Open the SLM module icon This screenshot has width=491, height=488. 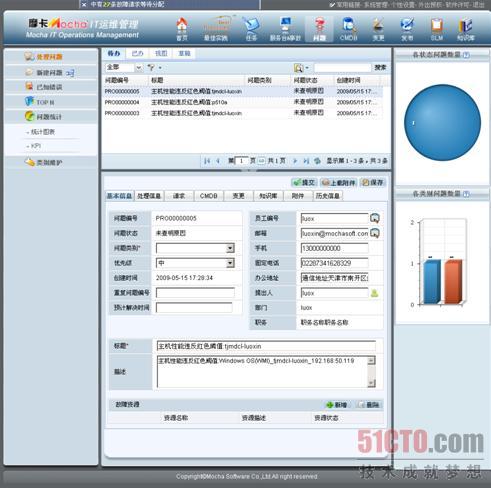pyautogui.click(x=436, y=28)
